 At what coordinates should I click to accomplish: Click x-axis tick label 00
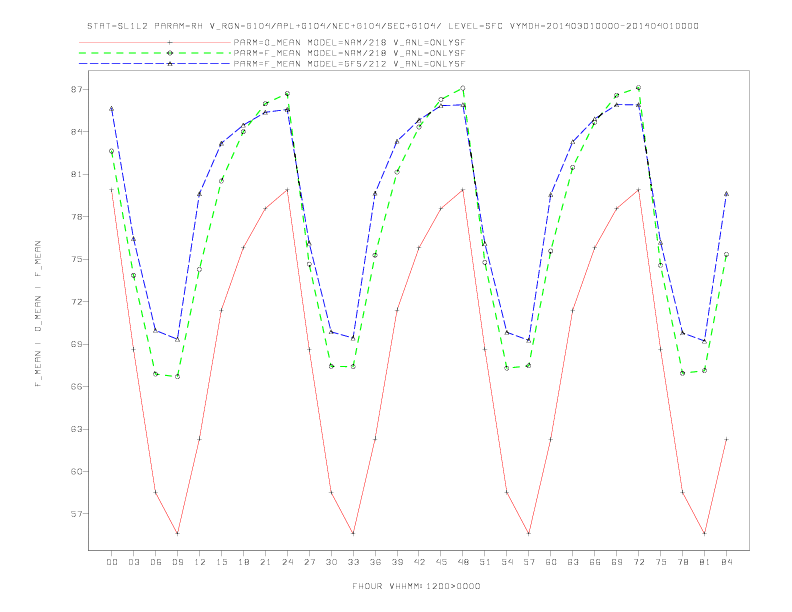[112, 562]
